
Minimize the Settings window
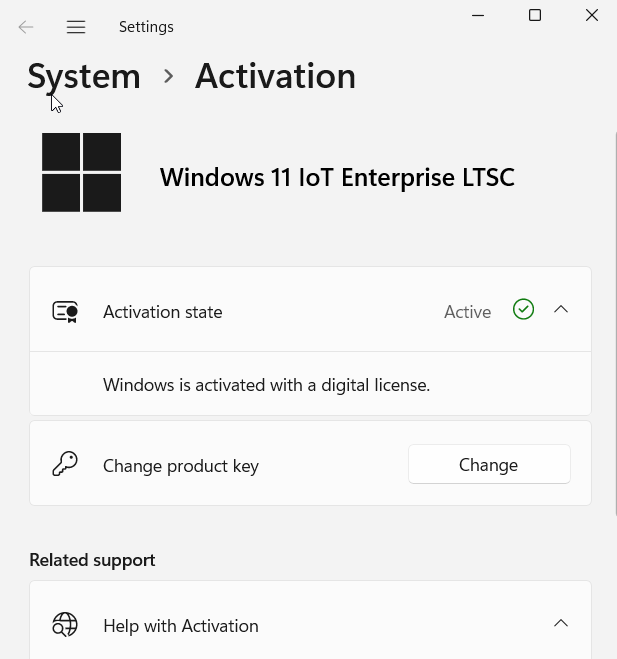(478, 16)
